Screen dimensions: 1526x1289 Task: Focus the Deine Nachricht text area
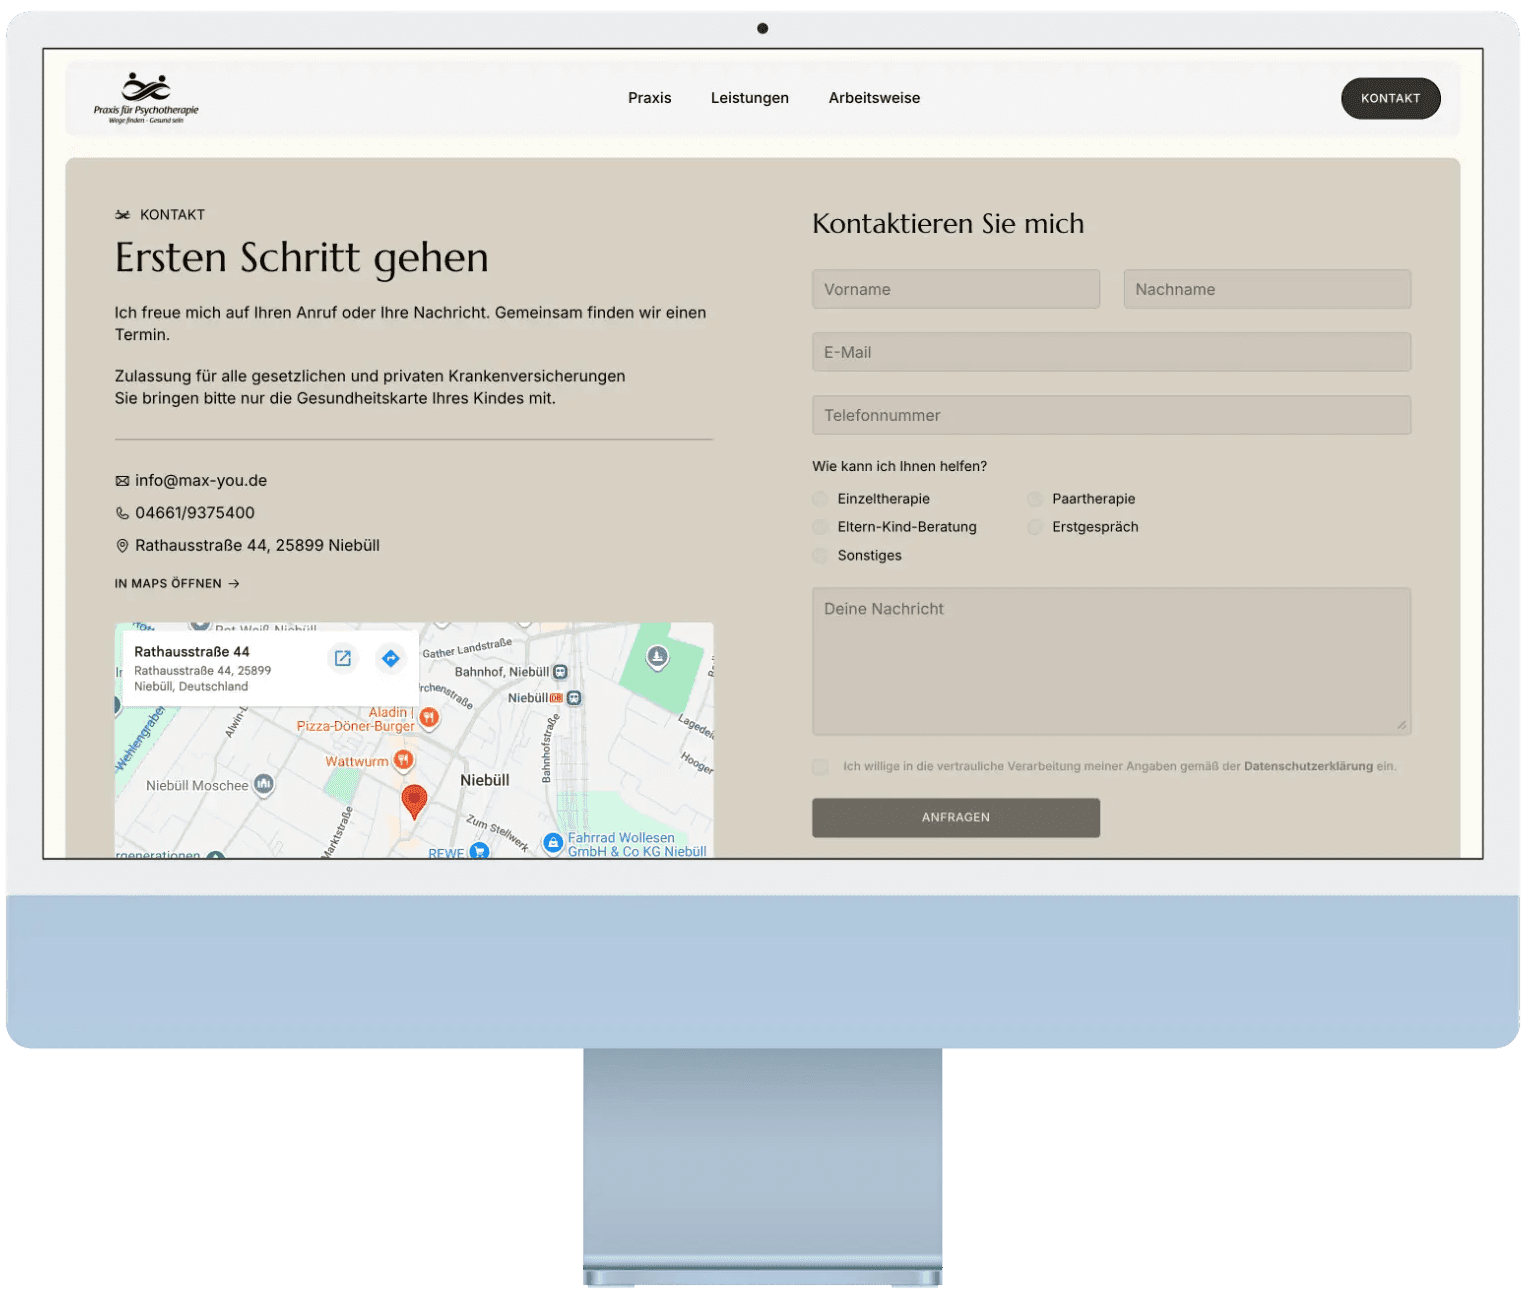click(x=1111, y=661)
